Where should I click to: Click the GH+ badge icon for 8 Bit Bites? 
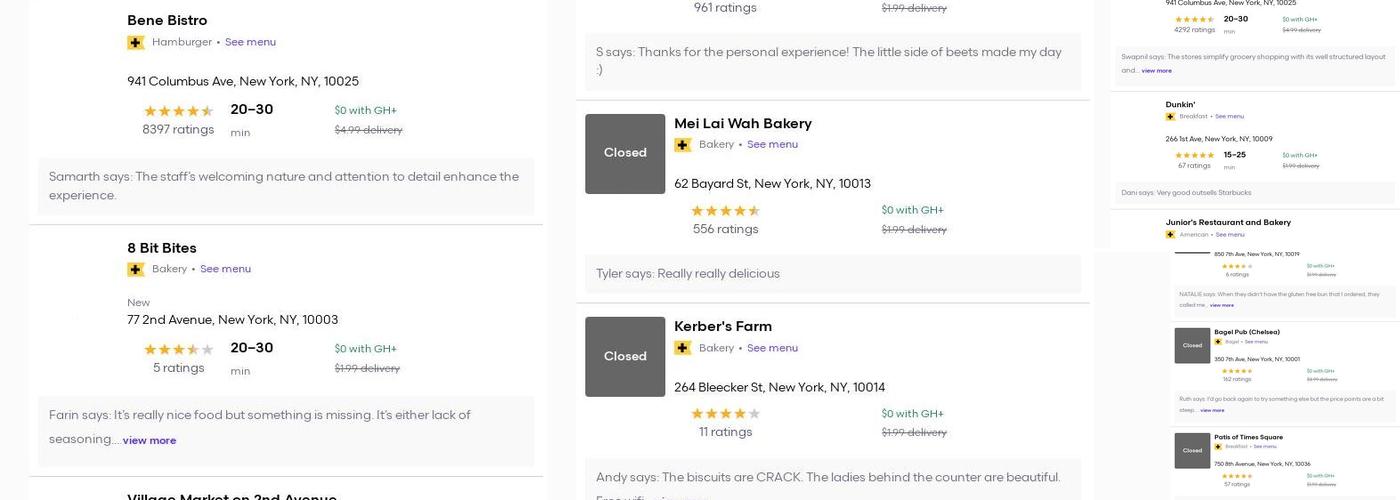pyautogui.click(x=136, y=269)
